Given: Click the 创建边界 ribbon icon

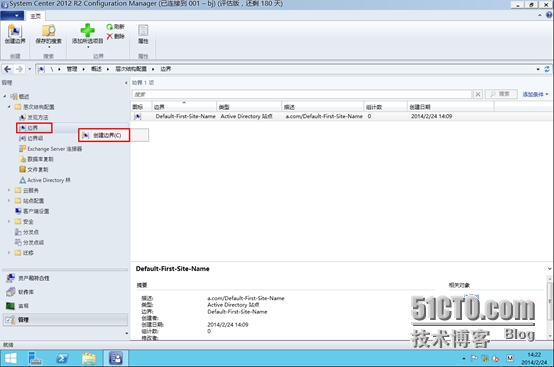Looking at the screenshot, I should (15, 34).
